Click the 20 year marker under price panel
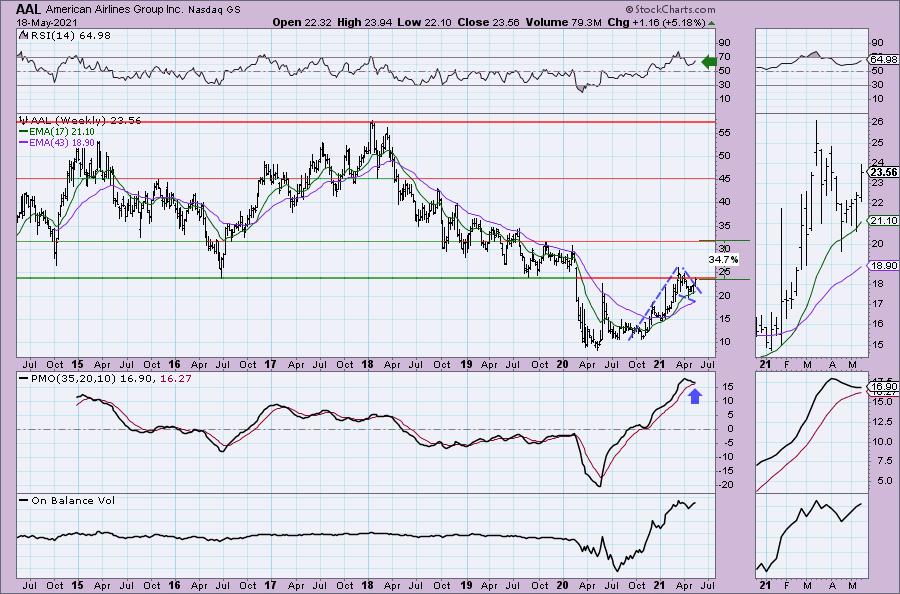This screenshot has height=594, width=900. (x=562, y=364)
